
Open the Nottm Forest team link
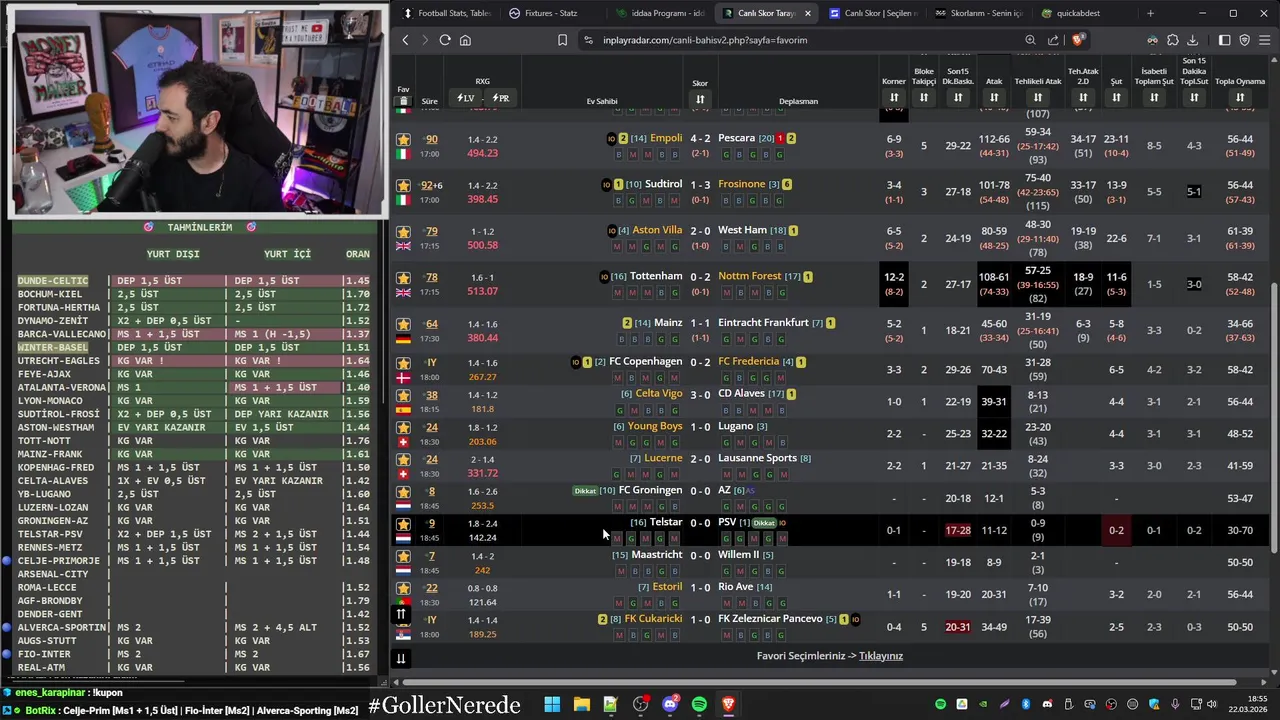[749, 276]
